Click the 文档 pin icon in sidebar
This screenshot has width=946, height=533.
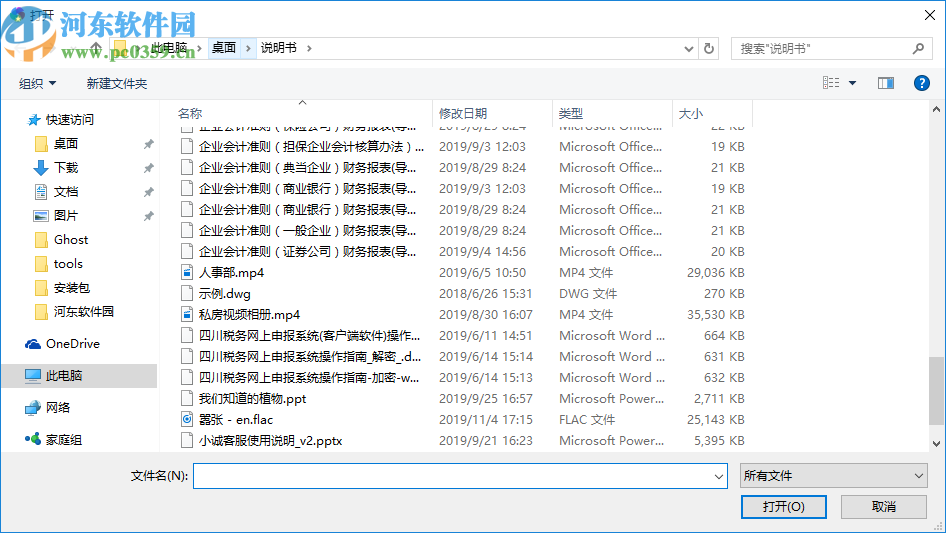[148, 193]
